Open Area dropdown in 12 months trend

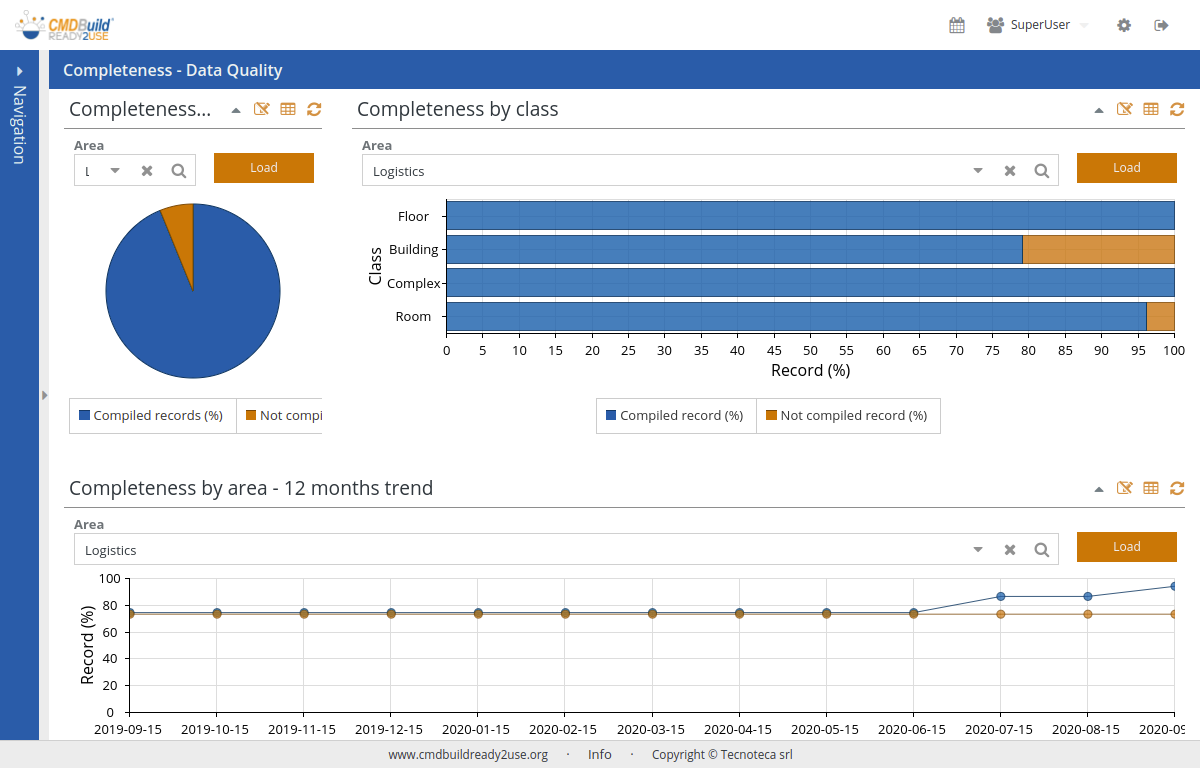[x=978, y=550]
